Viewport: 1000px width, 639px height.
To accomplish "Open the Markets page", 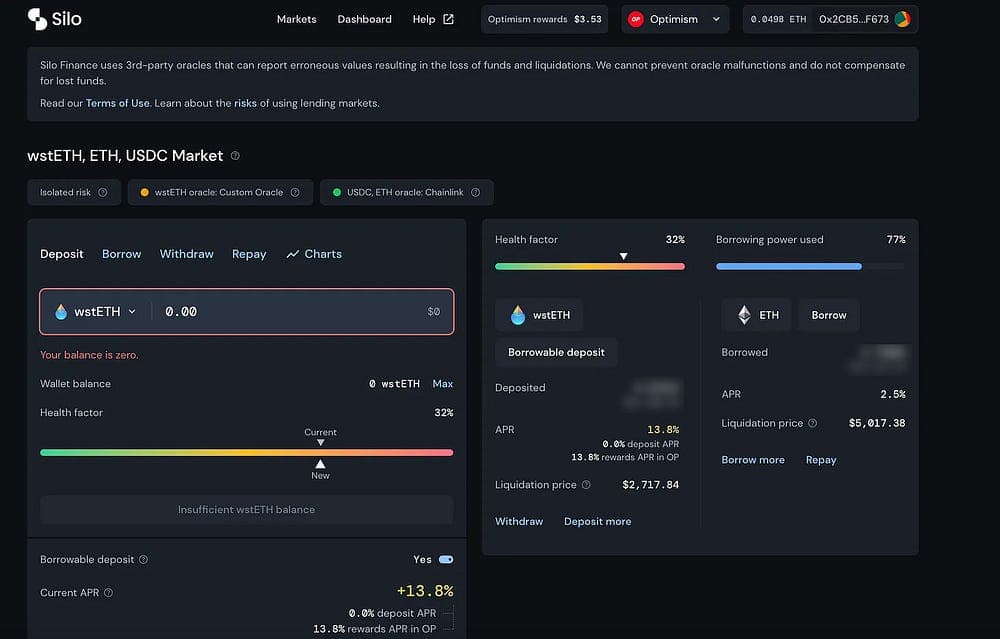I will 297,19.
